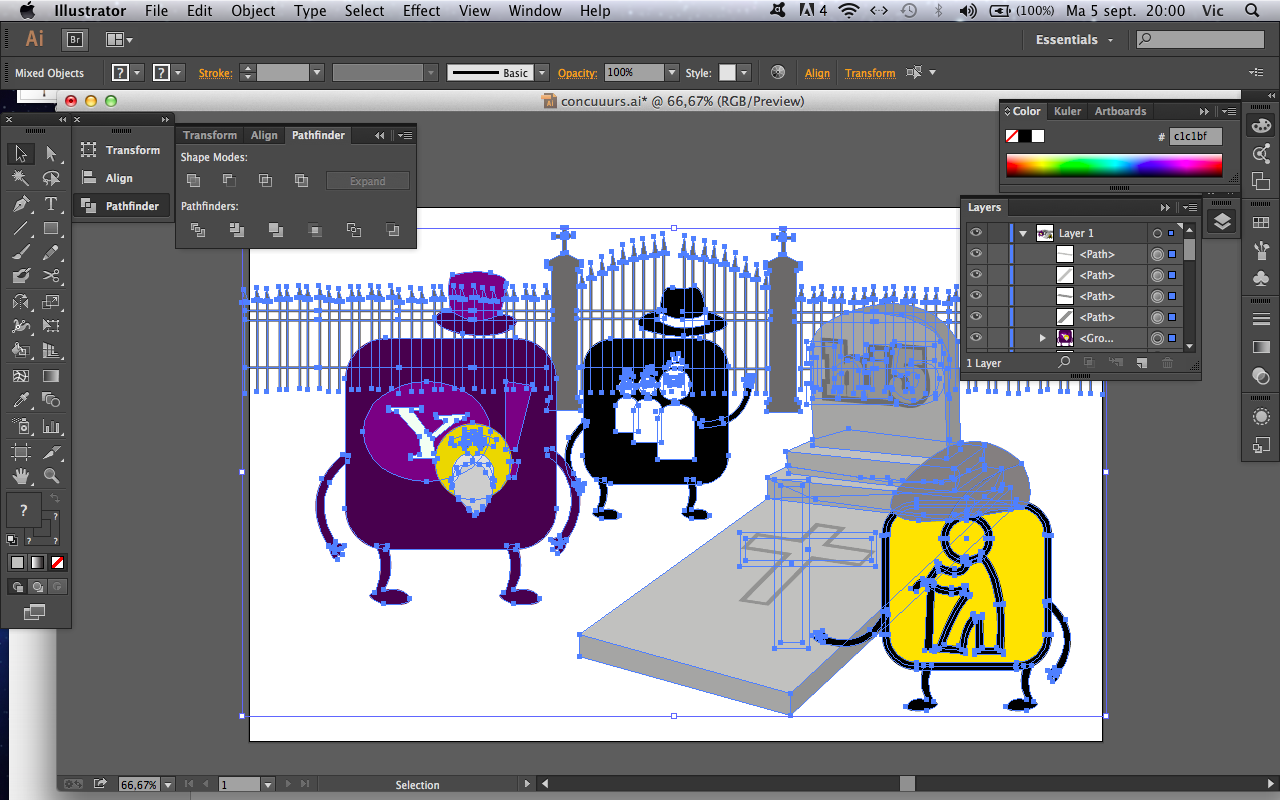Open the Layers panel flyout menu
The image size is (1280, 800).
pos(1188,207)
